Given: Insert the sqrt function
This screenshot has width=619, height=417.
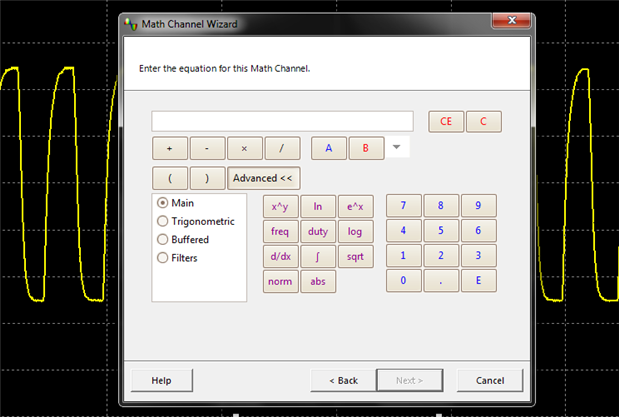Looking at the screenshot, I should (355, 256).
